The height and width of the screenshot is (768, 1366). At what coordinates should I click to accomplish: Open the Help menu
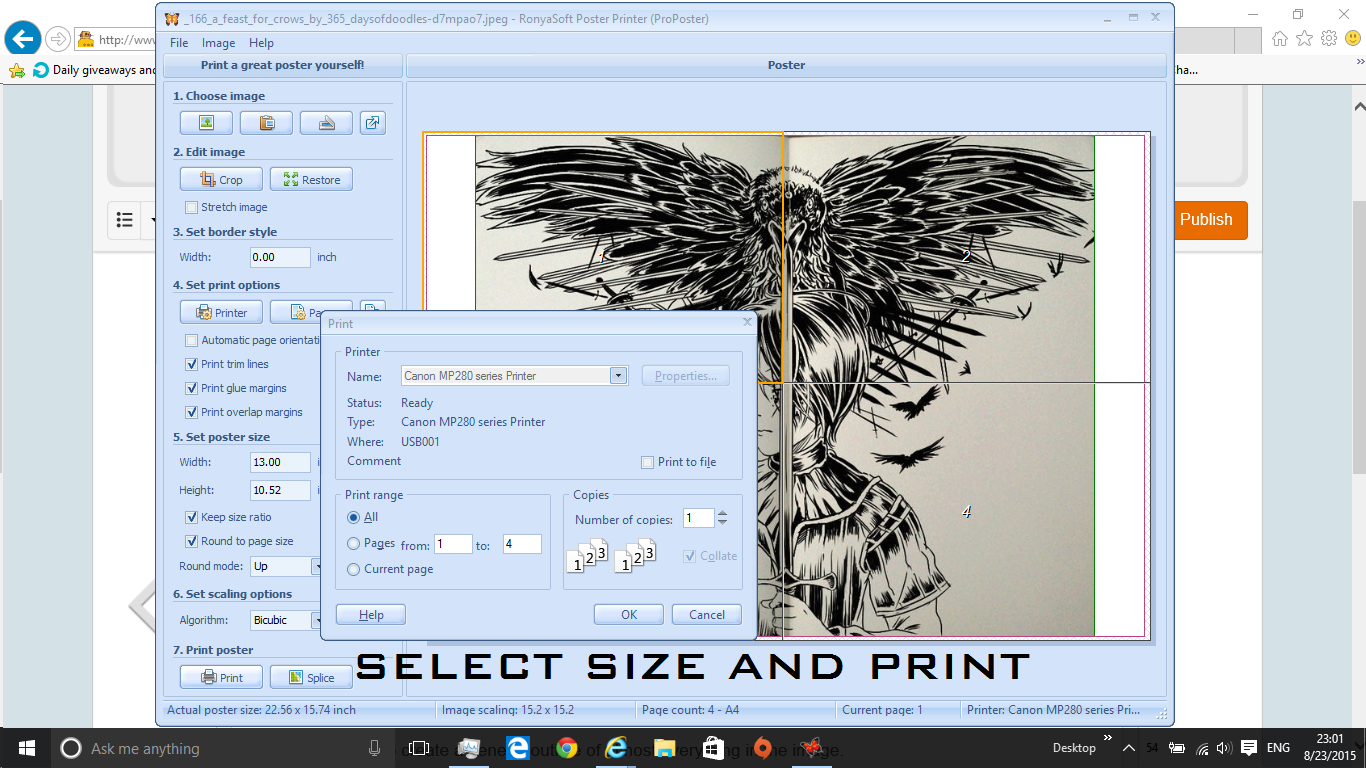pos(261,43)
